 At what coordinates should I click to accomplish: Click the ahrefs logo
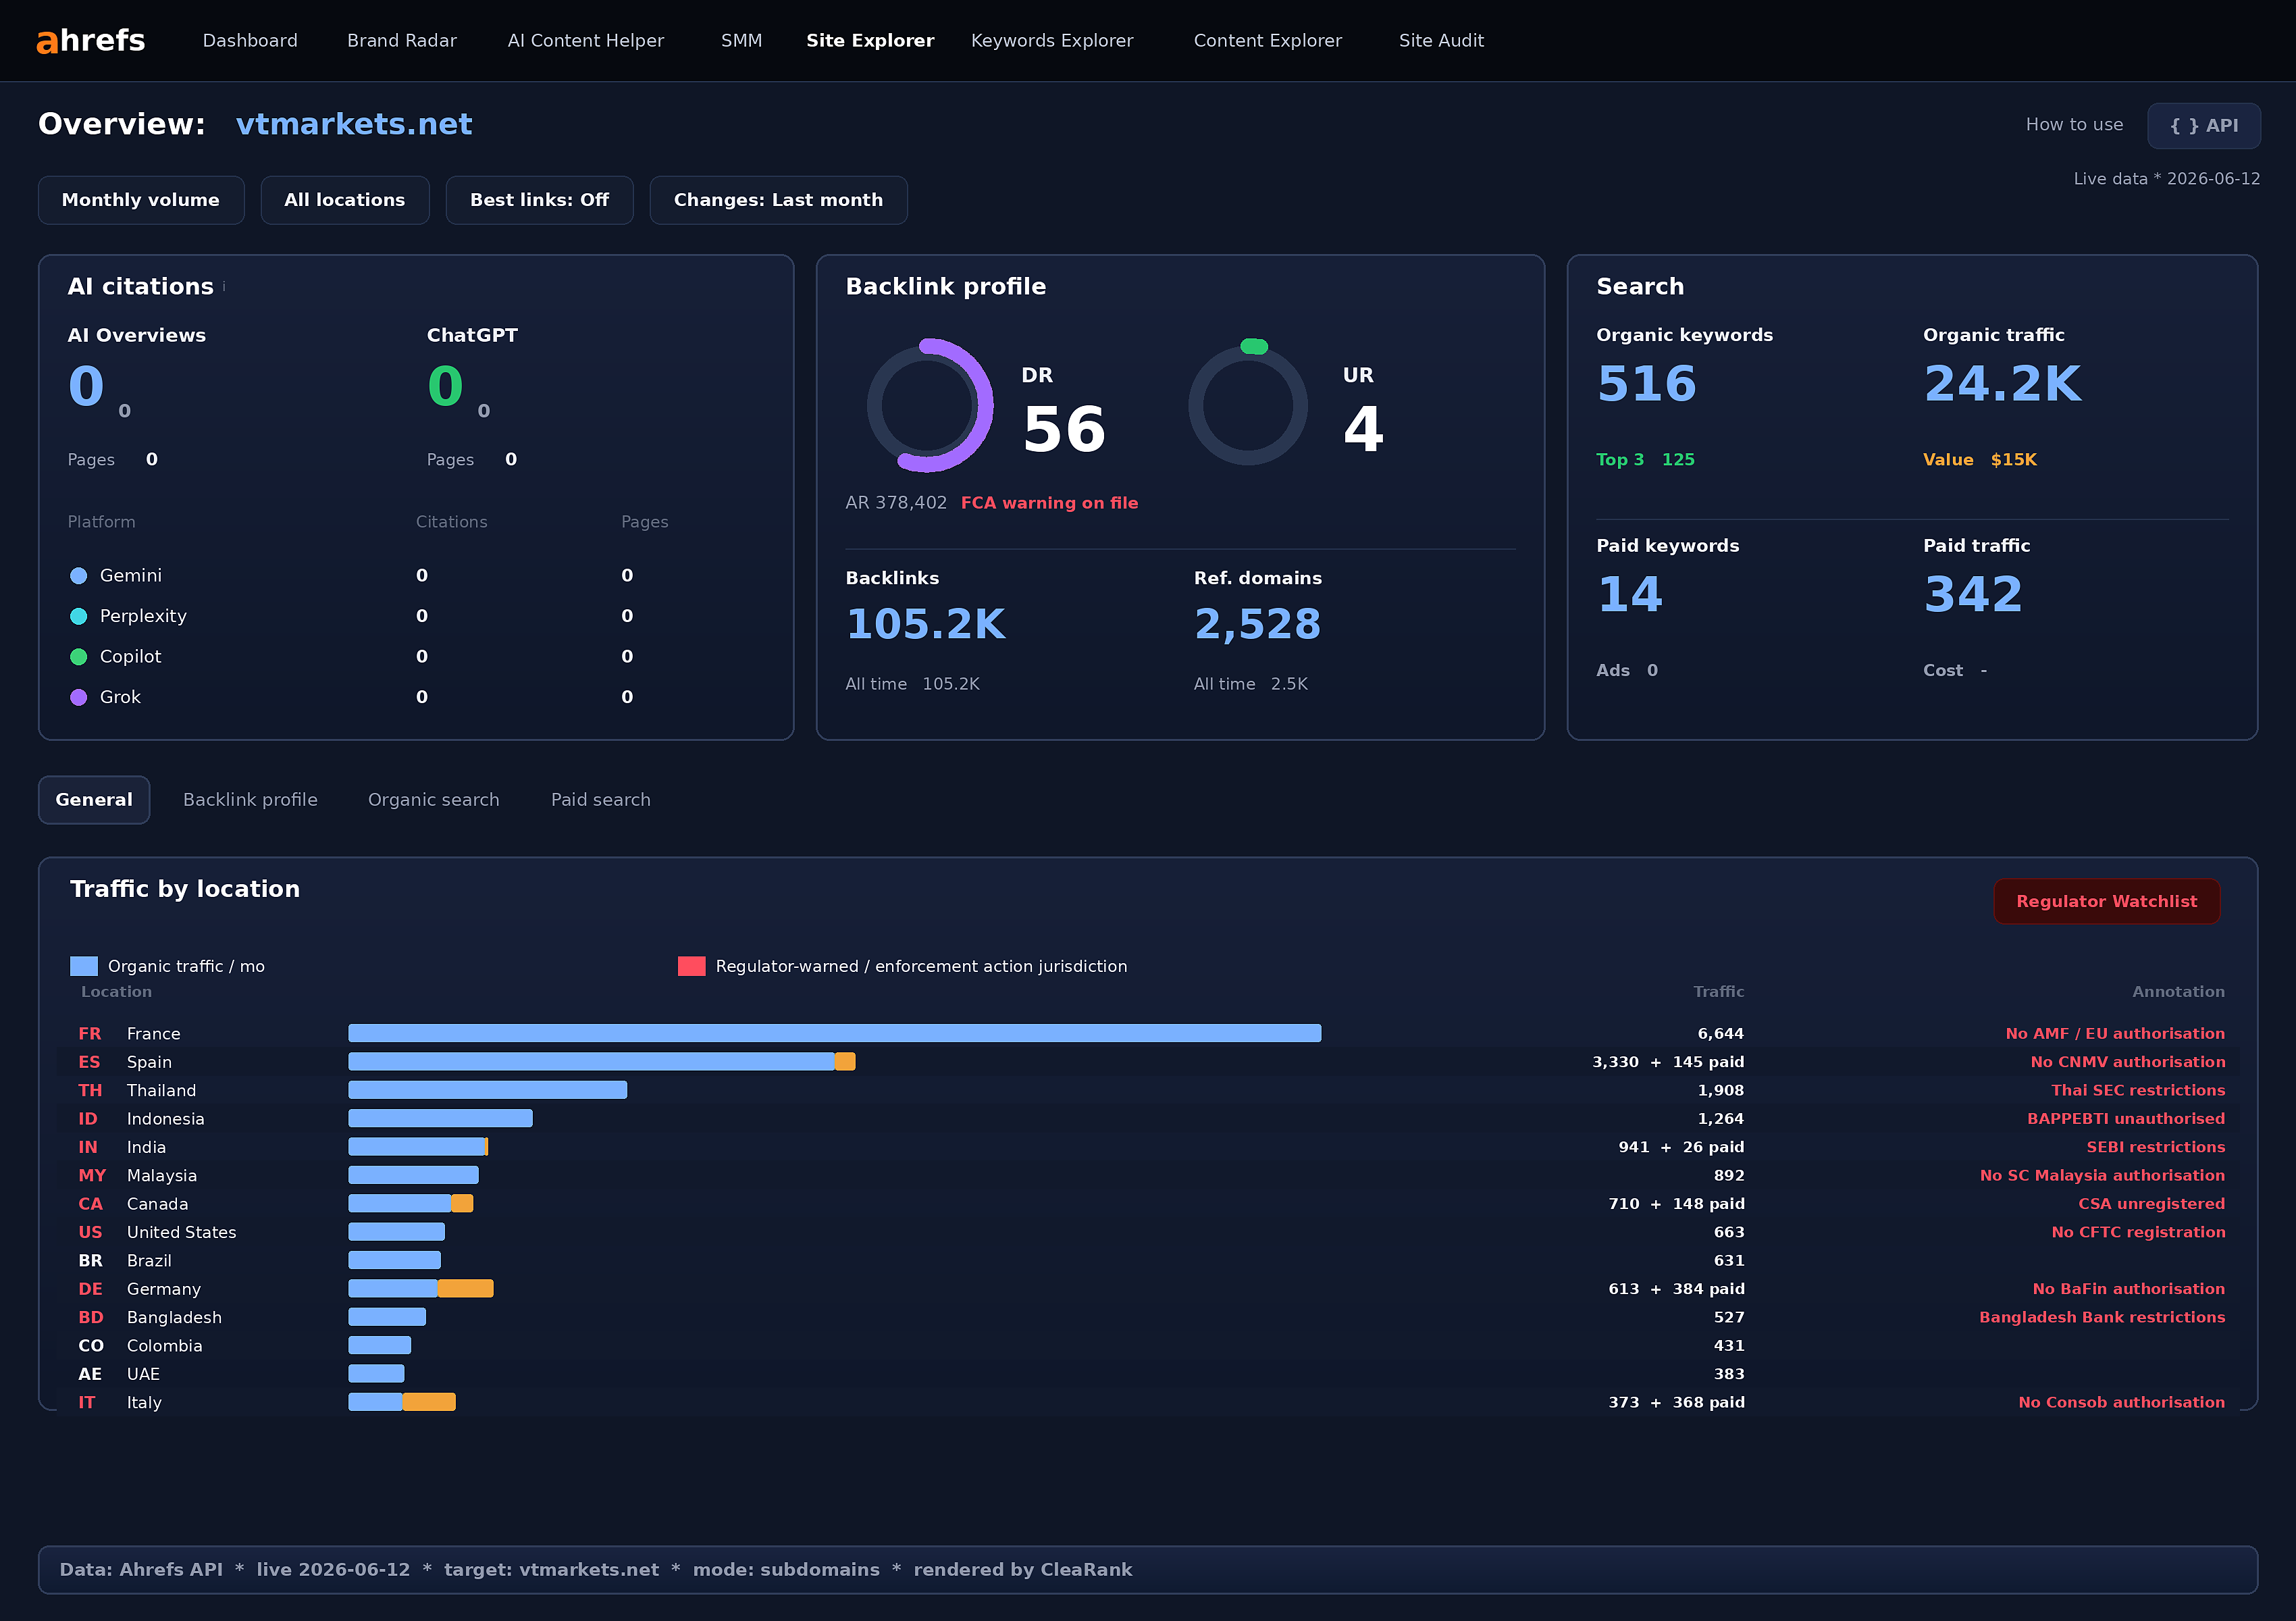tap(91, 40)
